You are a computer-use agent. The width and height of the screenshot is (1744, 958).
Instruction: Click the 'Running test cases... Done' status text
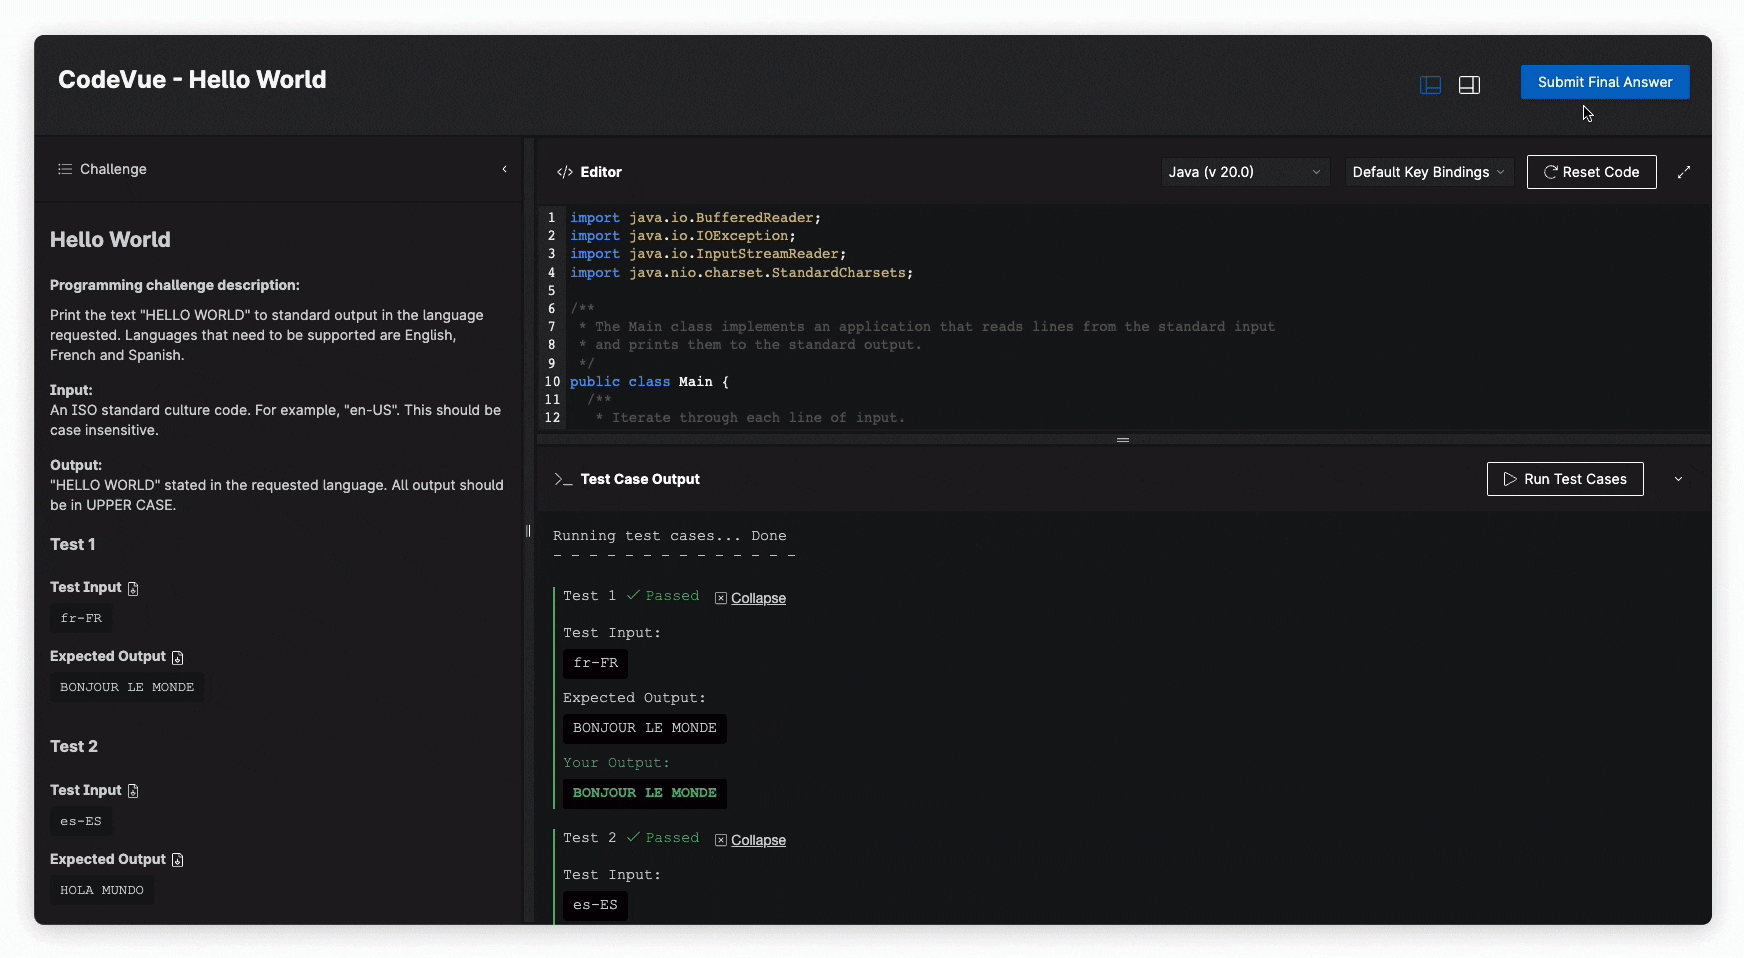669,536
